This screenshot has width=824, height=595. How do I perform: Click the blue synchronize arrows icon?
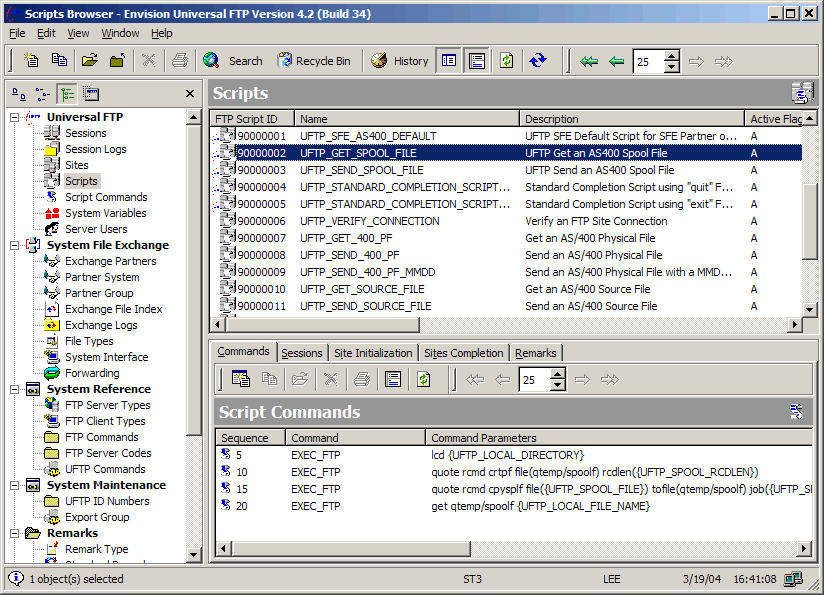pyautogui.click(x=538, y=61)
